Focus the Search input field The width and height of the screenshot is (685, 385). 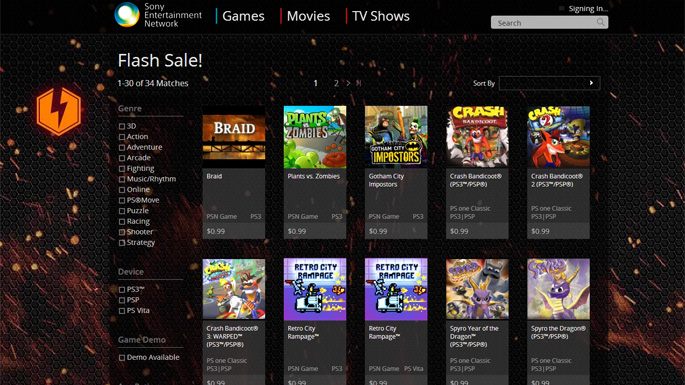click(544, 23)
